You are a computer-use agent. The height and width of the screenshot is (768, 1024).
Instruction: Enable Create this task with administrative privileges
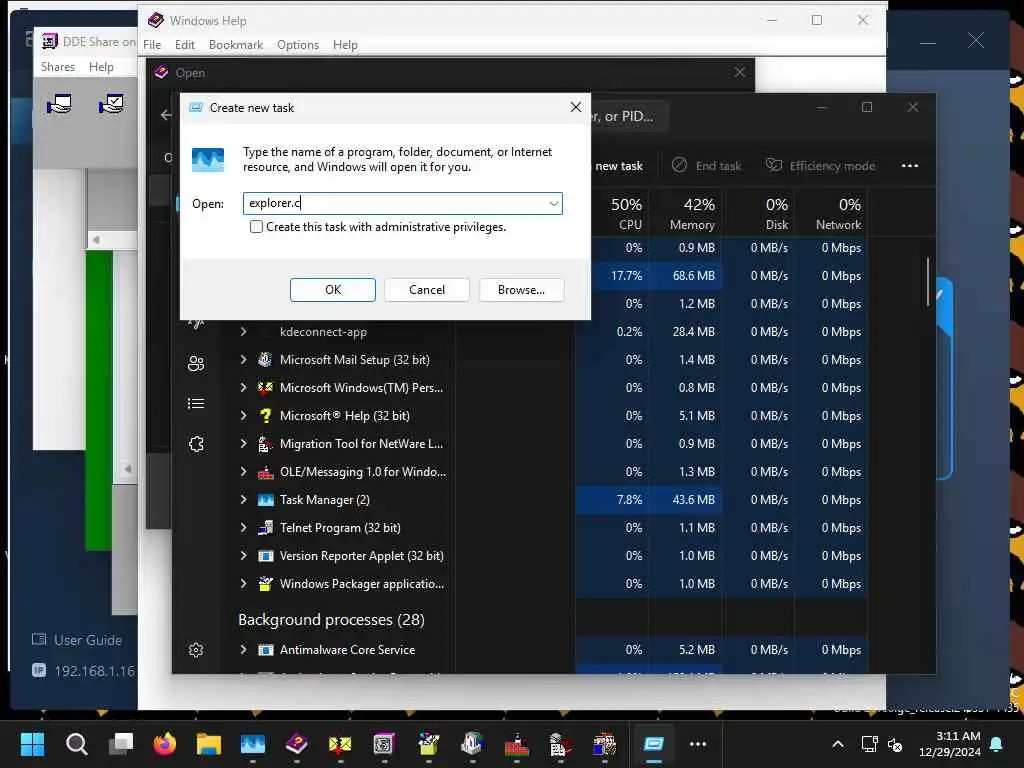pyautogui.click(x=256, y=227)
